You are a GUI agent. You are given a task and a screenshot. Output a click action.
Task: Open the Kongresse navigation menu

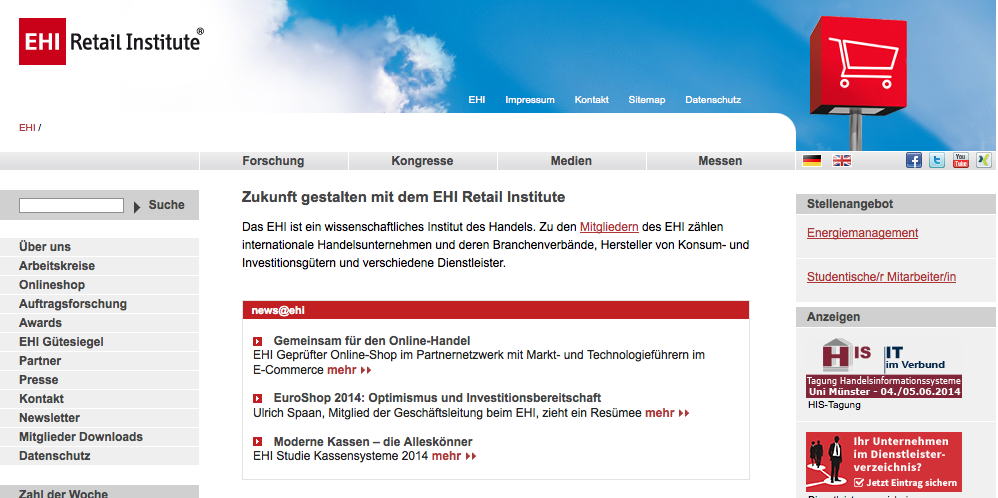(423, 161)
